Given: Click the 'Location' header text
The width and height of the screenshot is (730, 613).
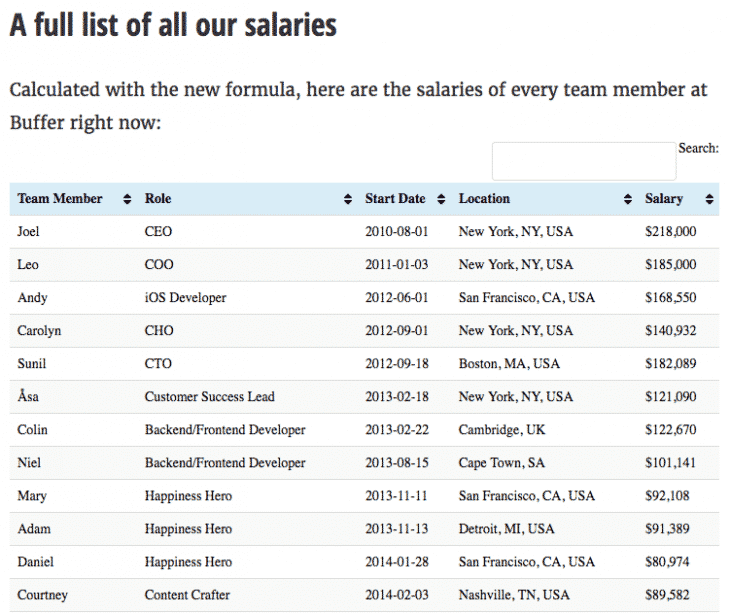Looking at the screenshot, I should [x=484, y=199].
